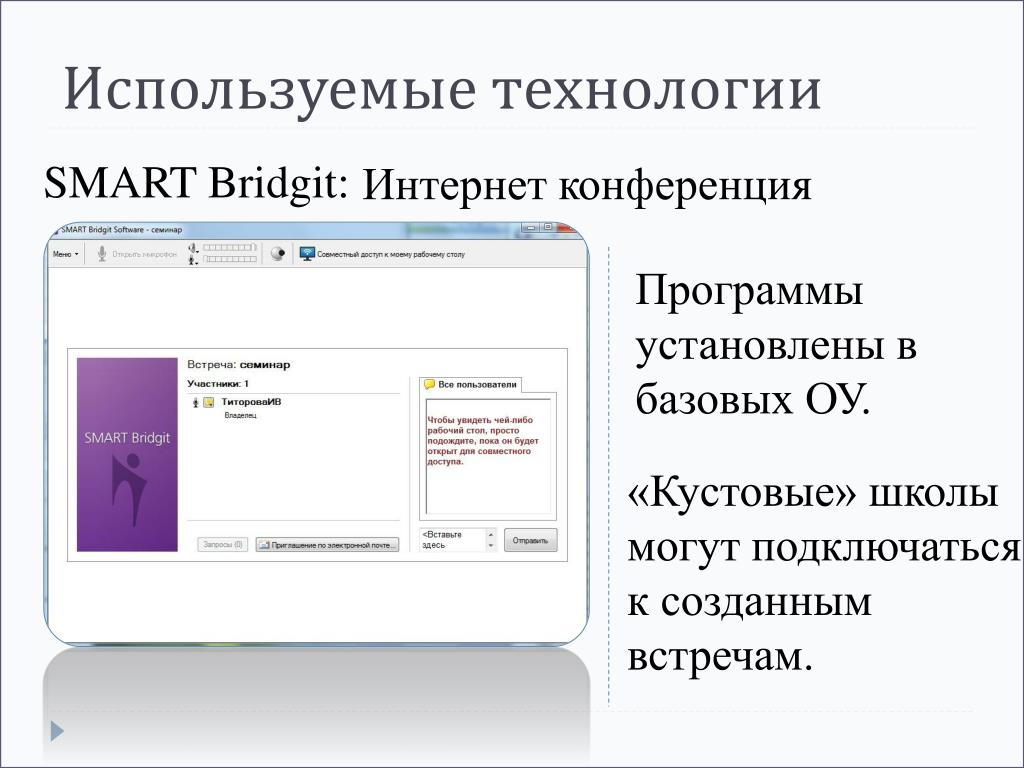The width and height of the screenshot is (1024, 768).
Task: Minimize the SMART Bridgit window
Action: (530, 228)
